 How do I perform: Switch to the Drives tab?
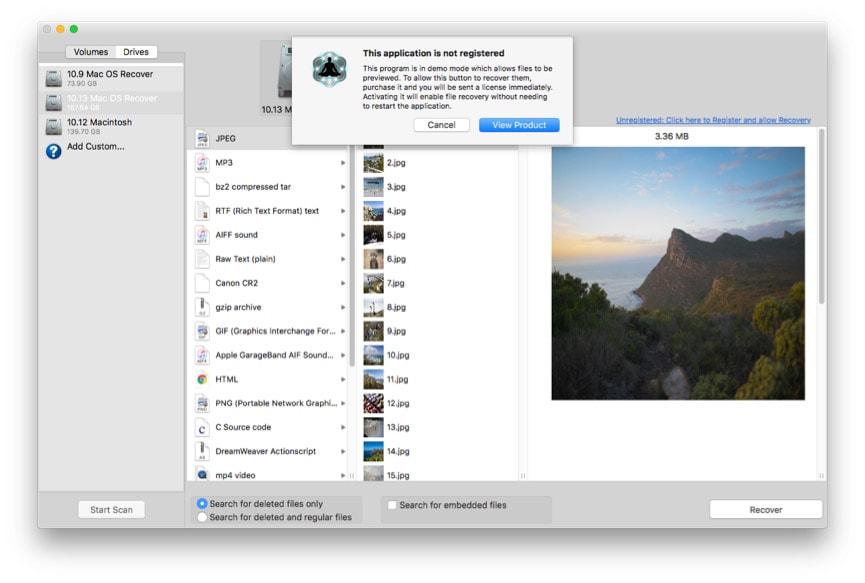point(135,52)
